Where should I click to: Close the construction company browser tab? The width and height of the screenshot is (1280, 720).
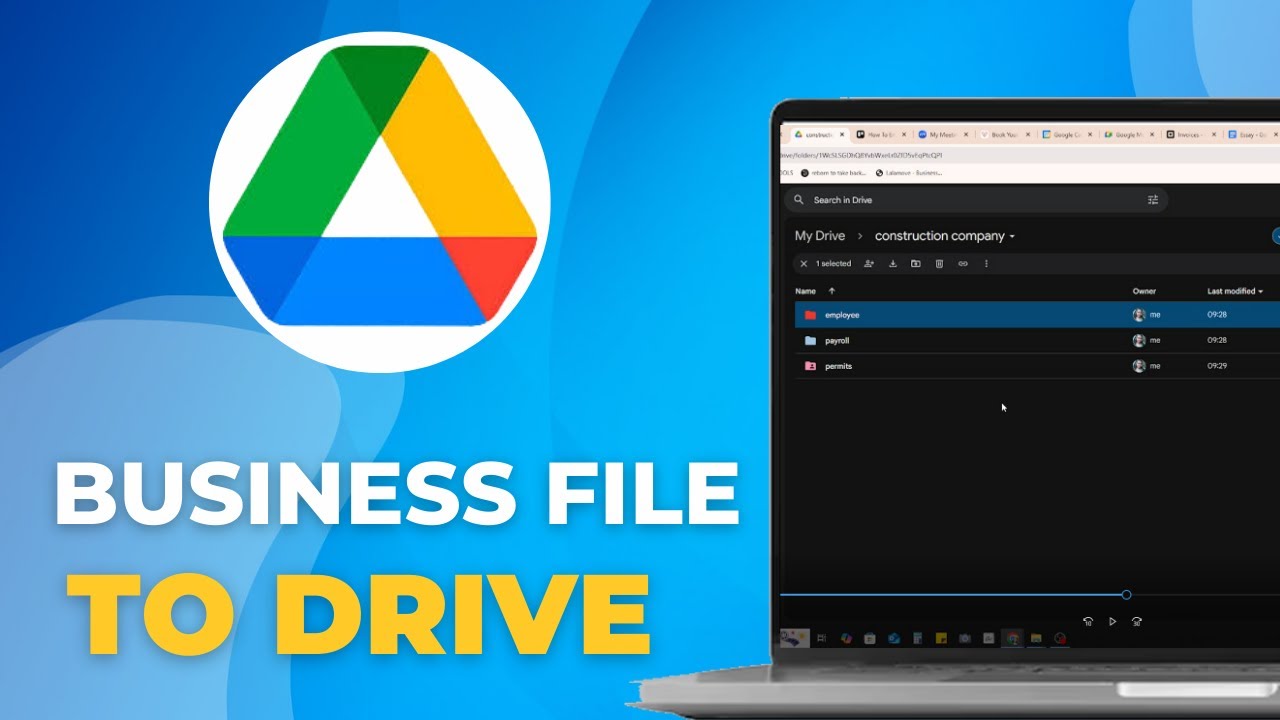tap(842, 134)
